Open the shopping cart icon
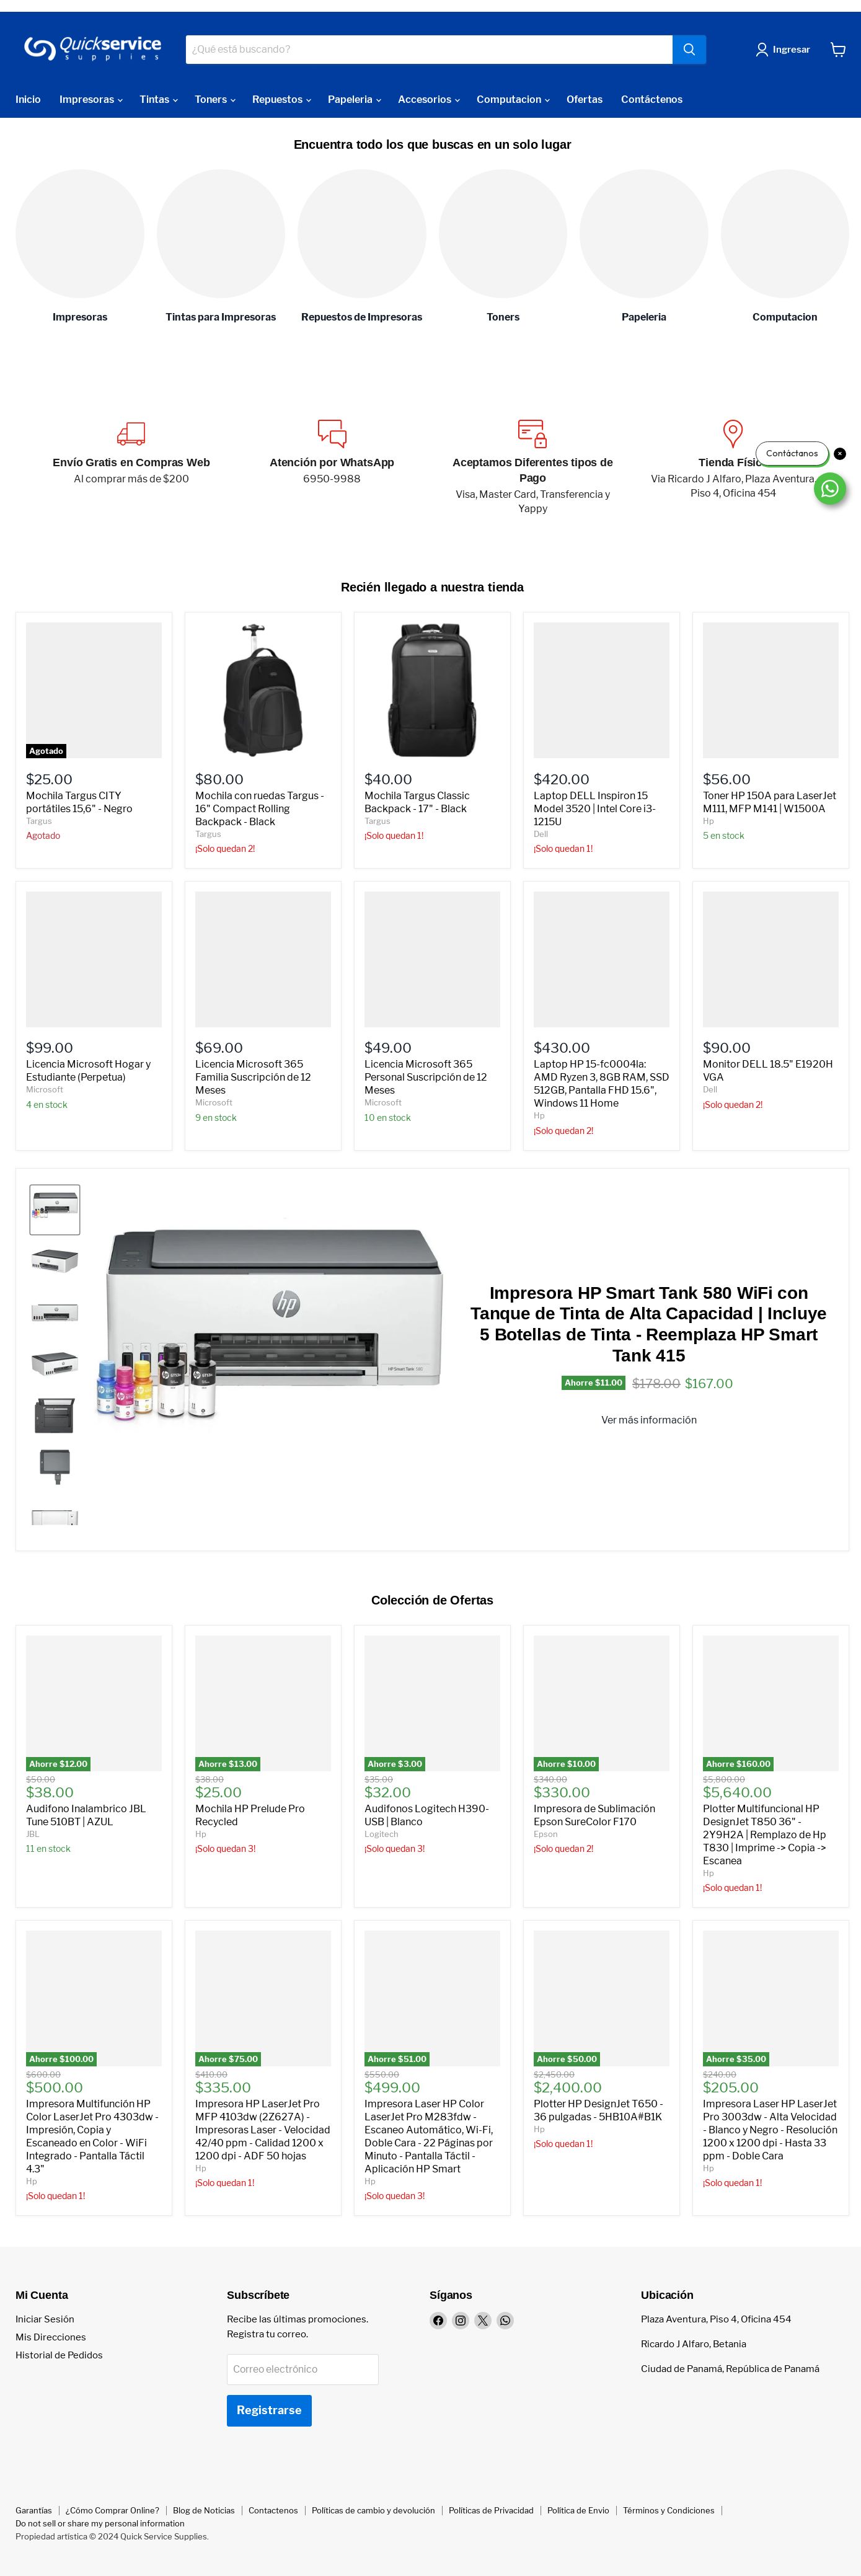Screen dimensions: 861x2576 [x=838, y=49]
